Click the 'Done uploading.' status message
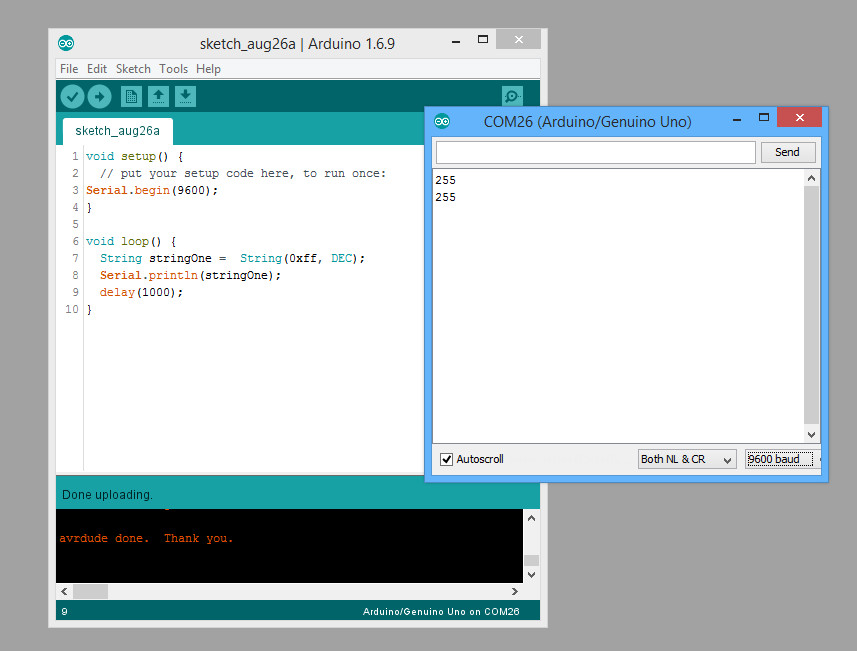857x651 pixels. [107, 495]
